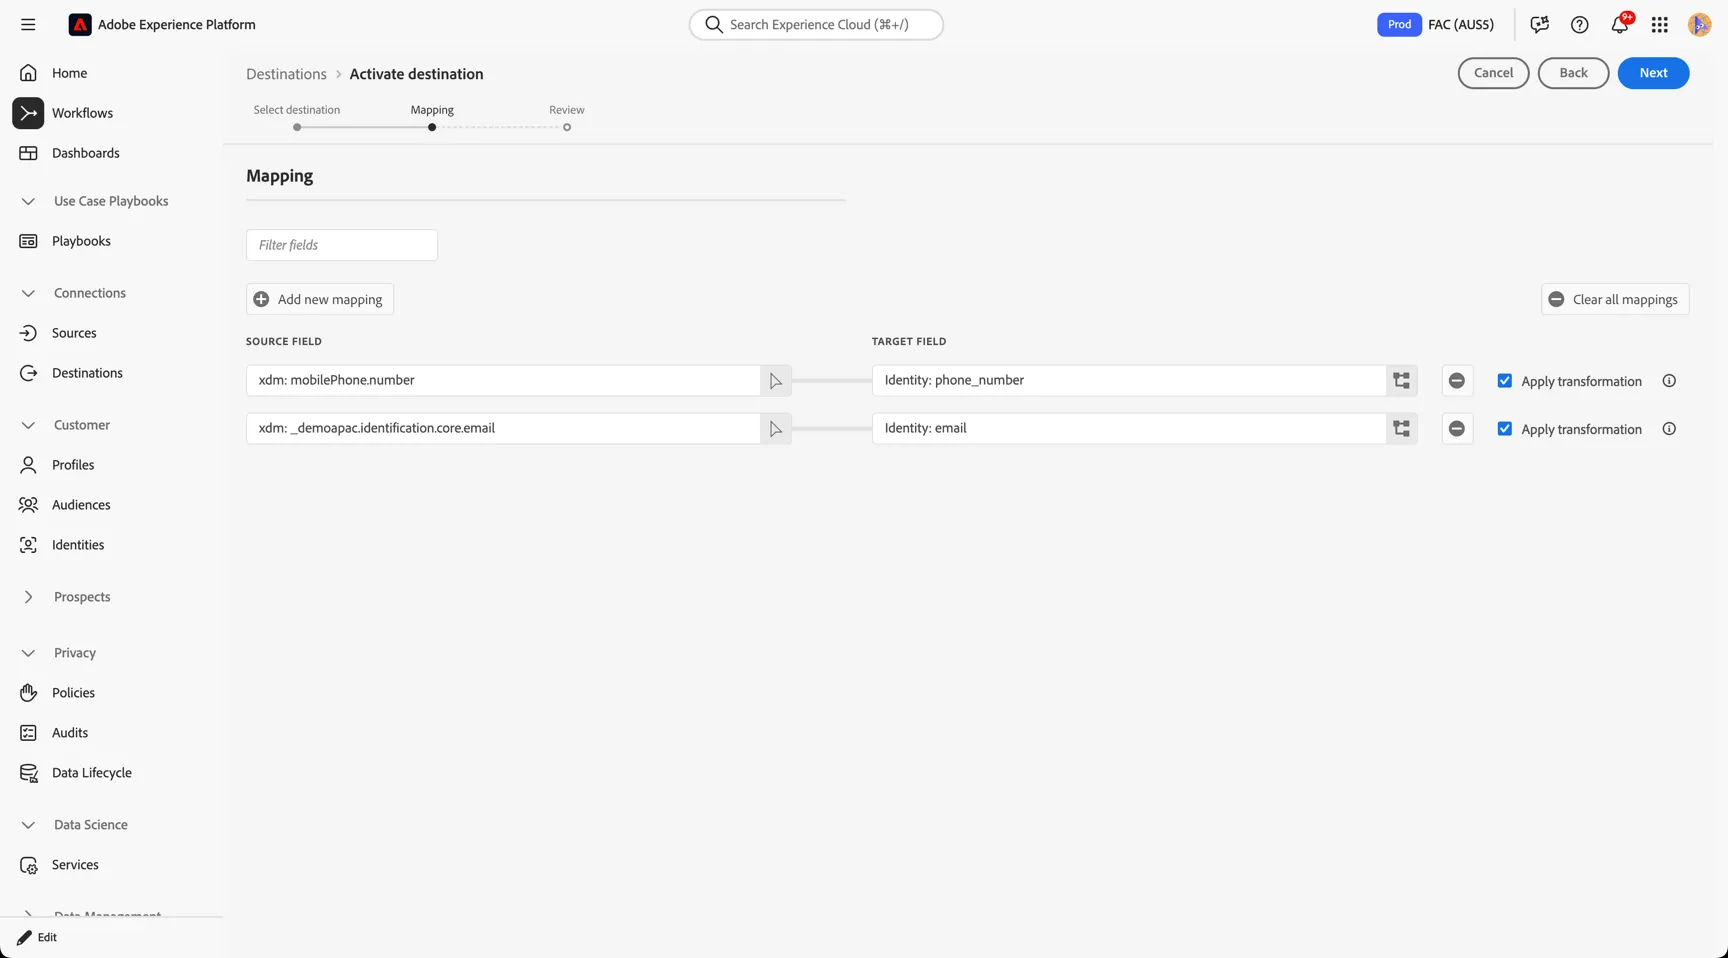
Task: Click Clear all mappings
Action: (1615, 299)
